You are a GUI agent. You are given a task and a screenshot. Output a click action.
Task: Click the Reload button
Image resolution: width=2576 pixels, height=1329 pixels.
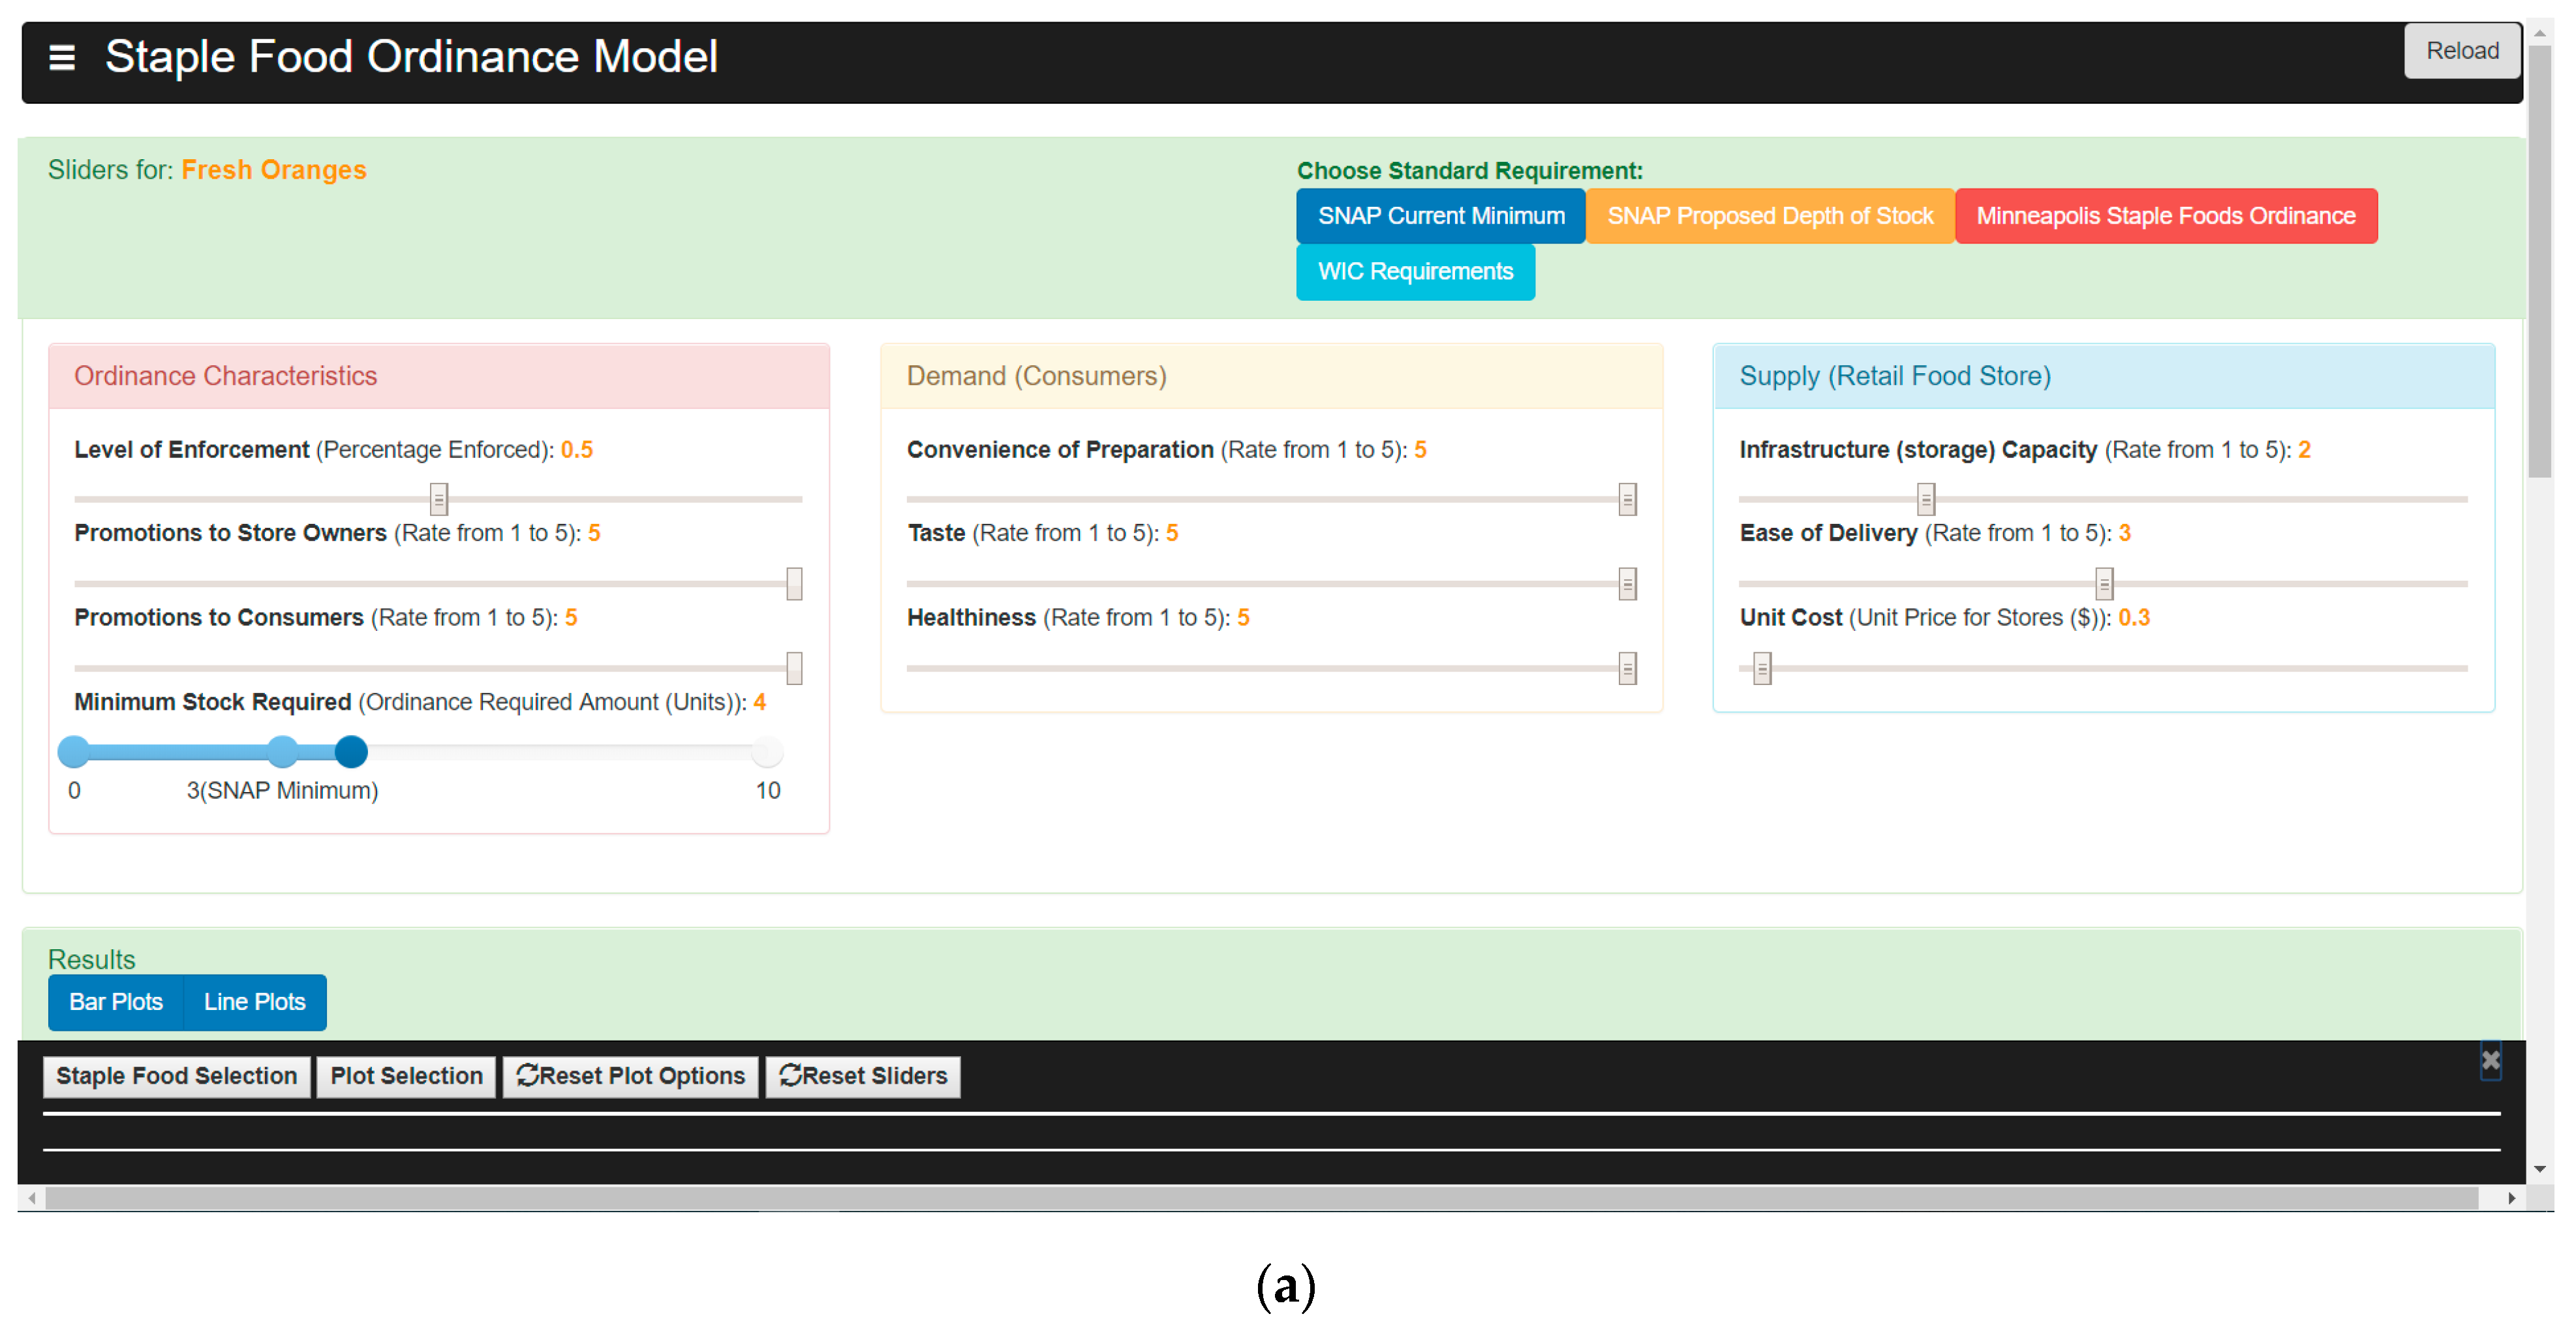coord(2461,51)
